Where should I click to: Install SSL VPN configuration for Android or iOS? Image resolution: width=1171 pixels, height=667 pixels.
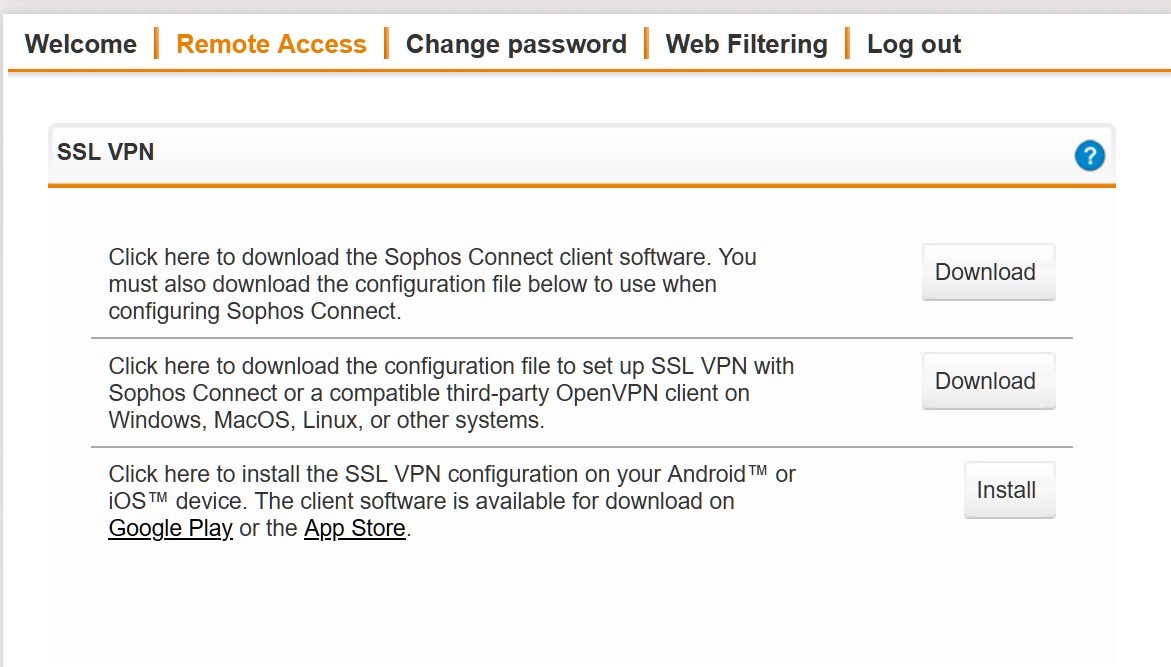(1009, 490)
